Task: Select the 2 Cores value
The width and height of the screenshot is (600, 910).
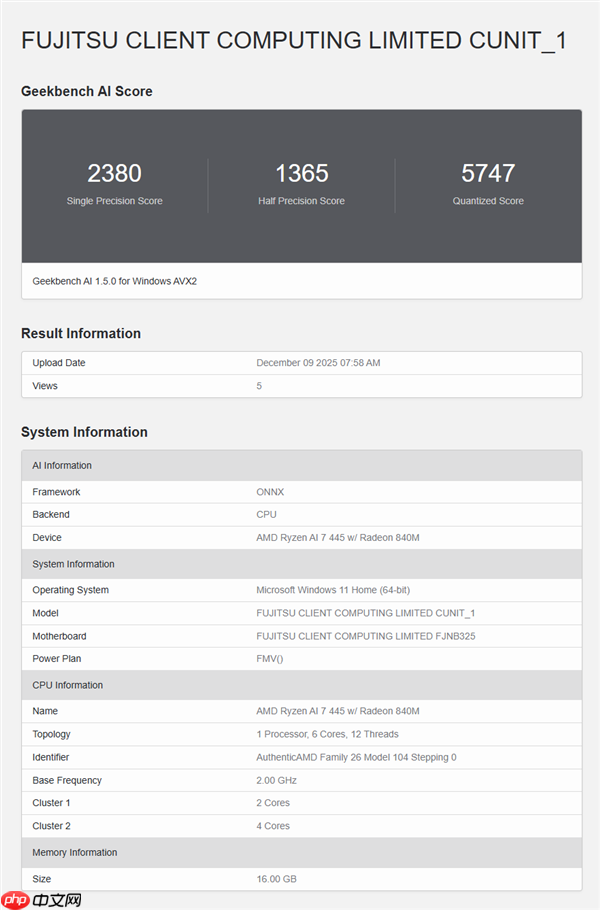Action: click(x=273, y=803)
